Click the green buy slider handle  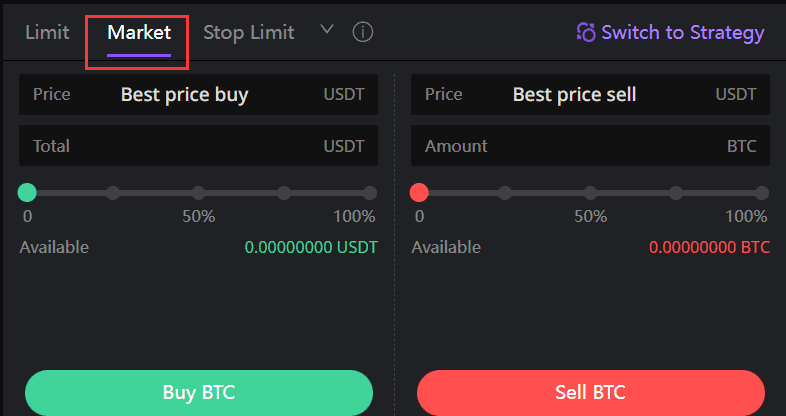27,192
